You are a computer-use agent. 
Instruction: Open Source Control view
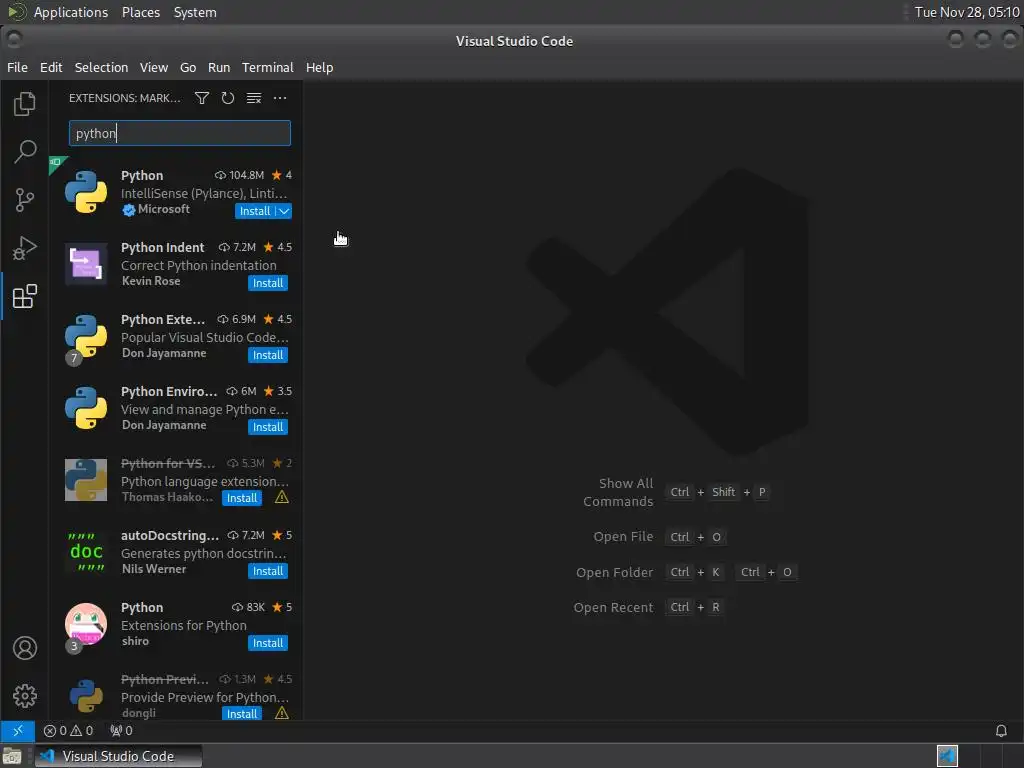pos(25,200)
